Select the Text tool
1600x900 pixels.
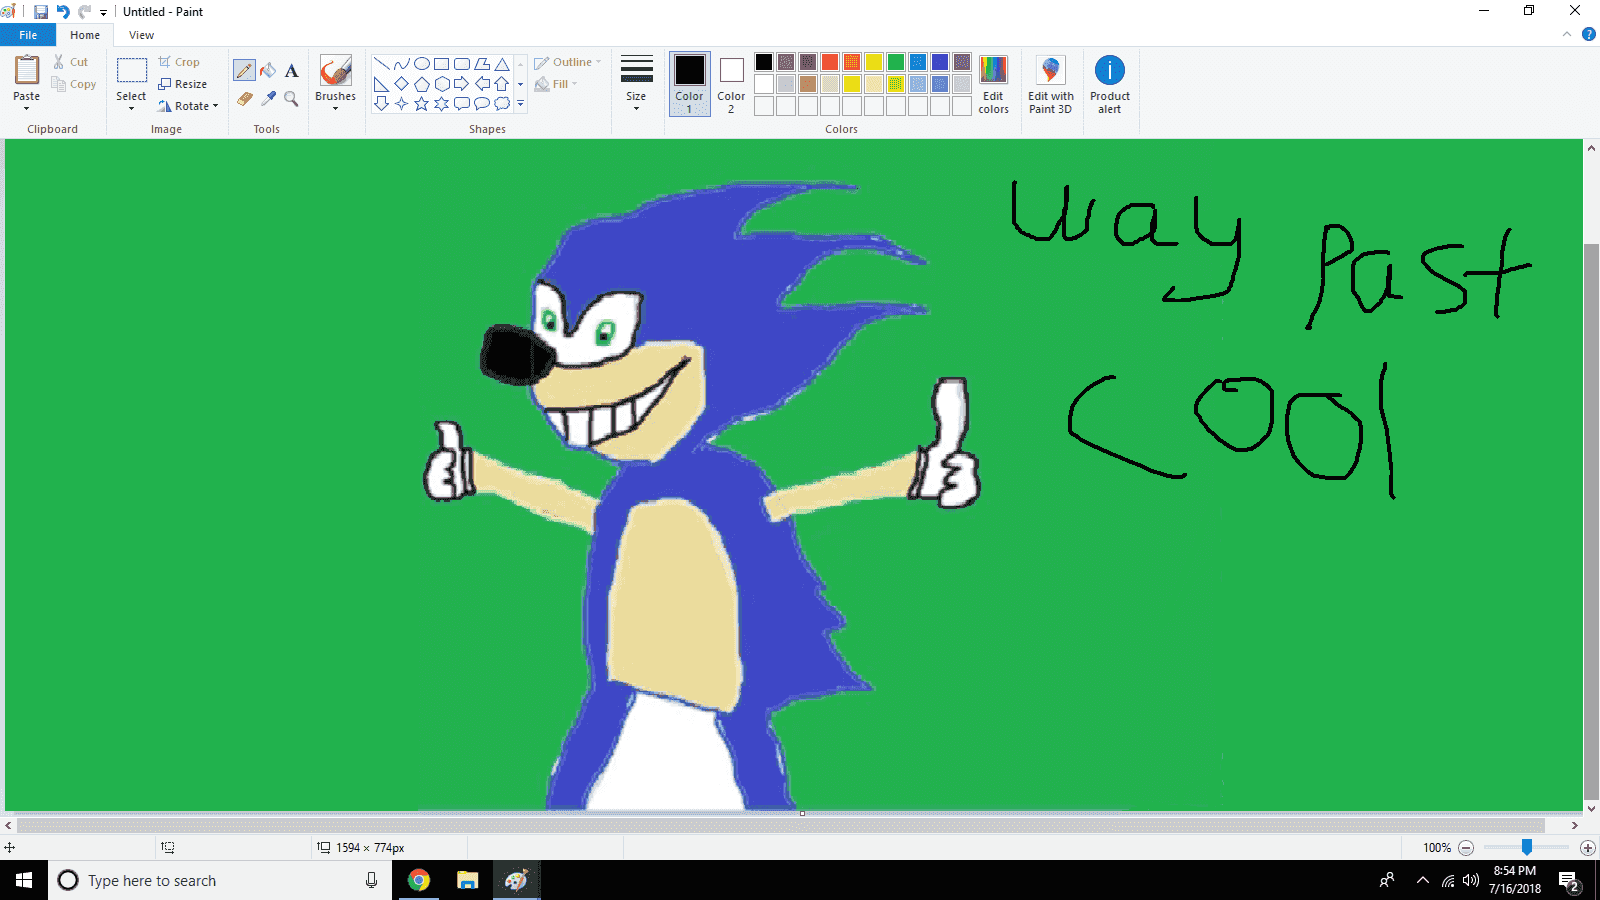point(291,70)
